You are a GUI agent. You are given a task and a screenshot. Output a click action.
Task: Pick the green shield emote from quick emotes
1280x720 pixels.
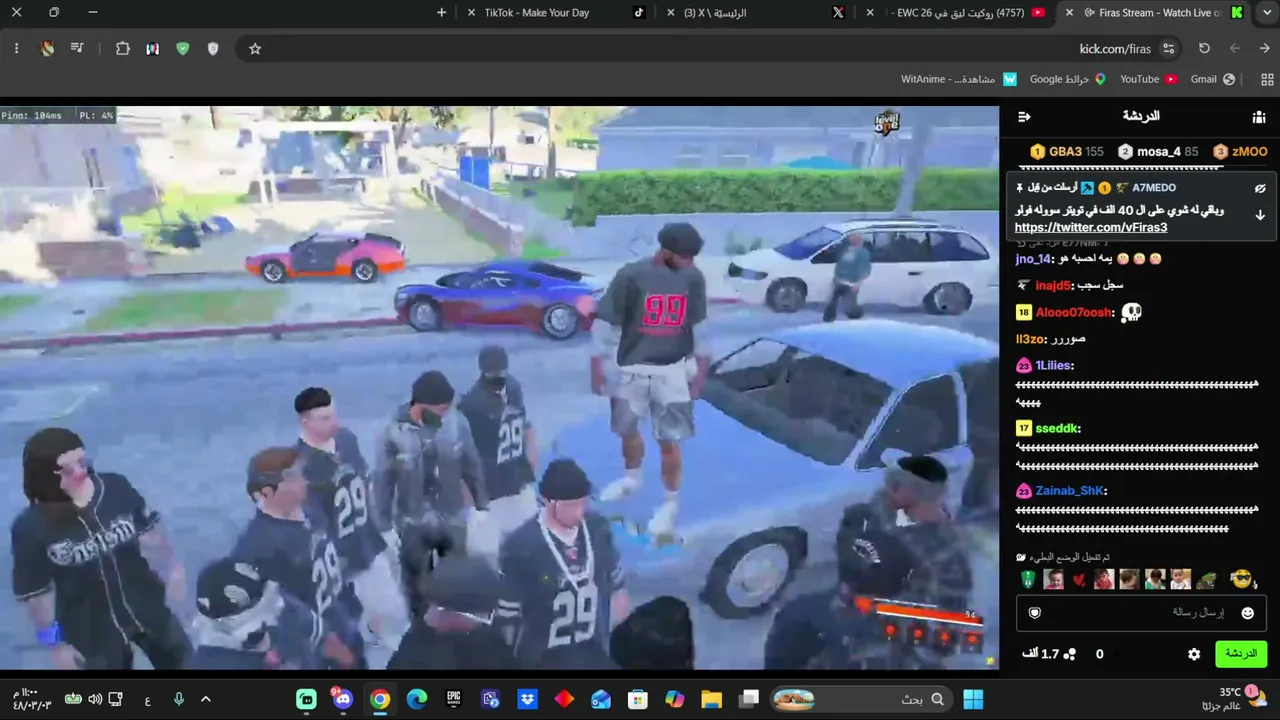tap(1028, 579)
